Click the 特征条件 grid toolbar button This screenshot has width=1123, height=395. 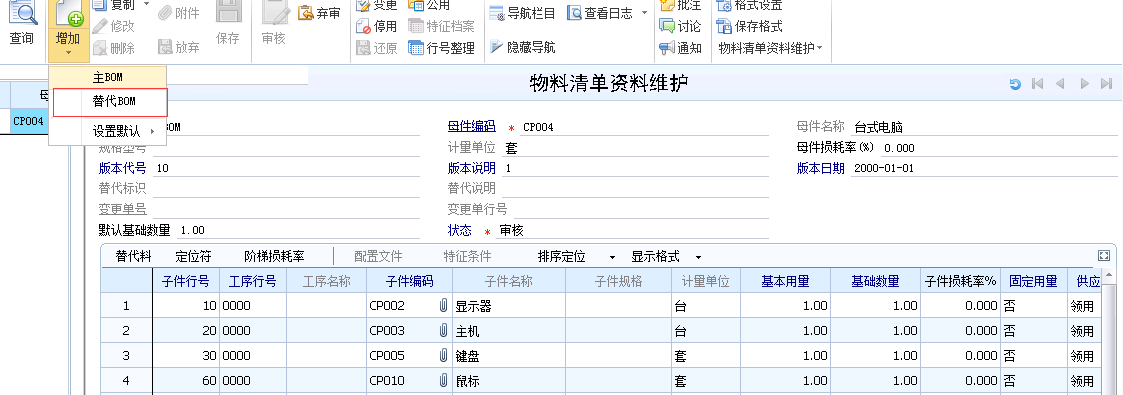click(468, 256)
